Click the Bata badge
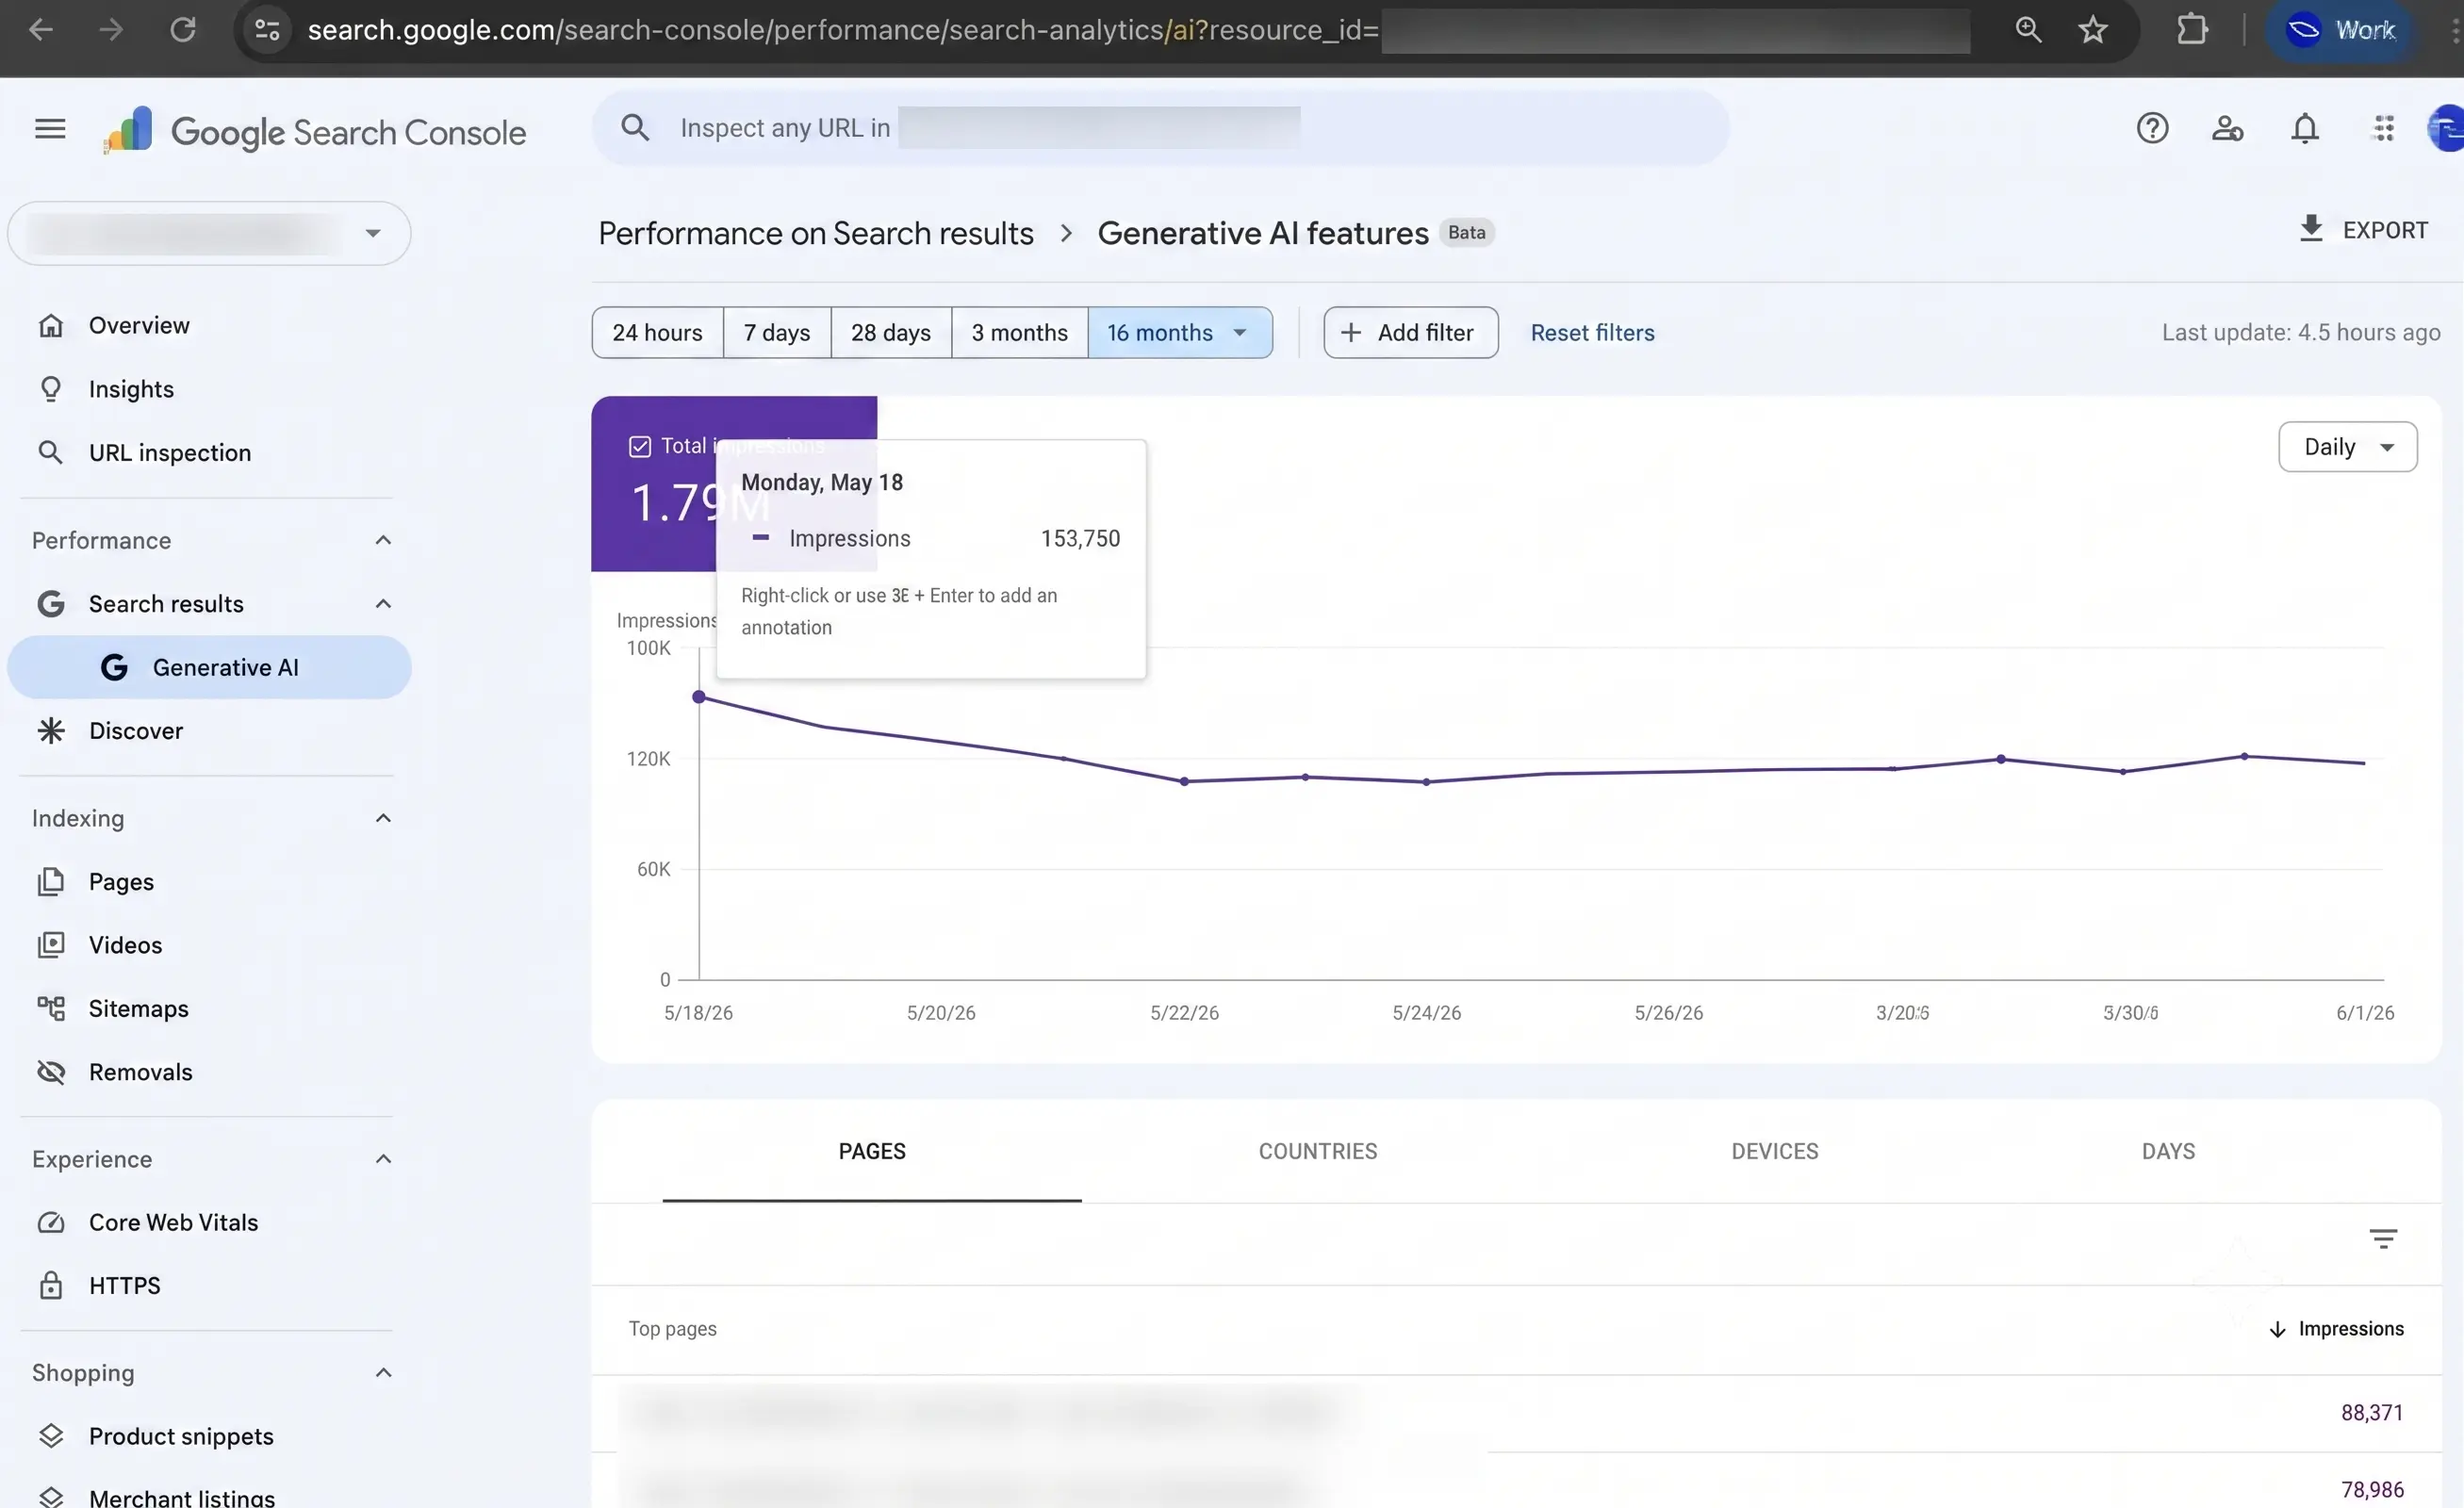 coord(1466,233)
